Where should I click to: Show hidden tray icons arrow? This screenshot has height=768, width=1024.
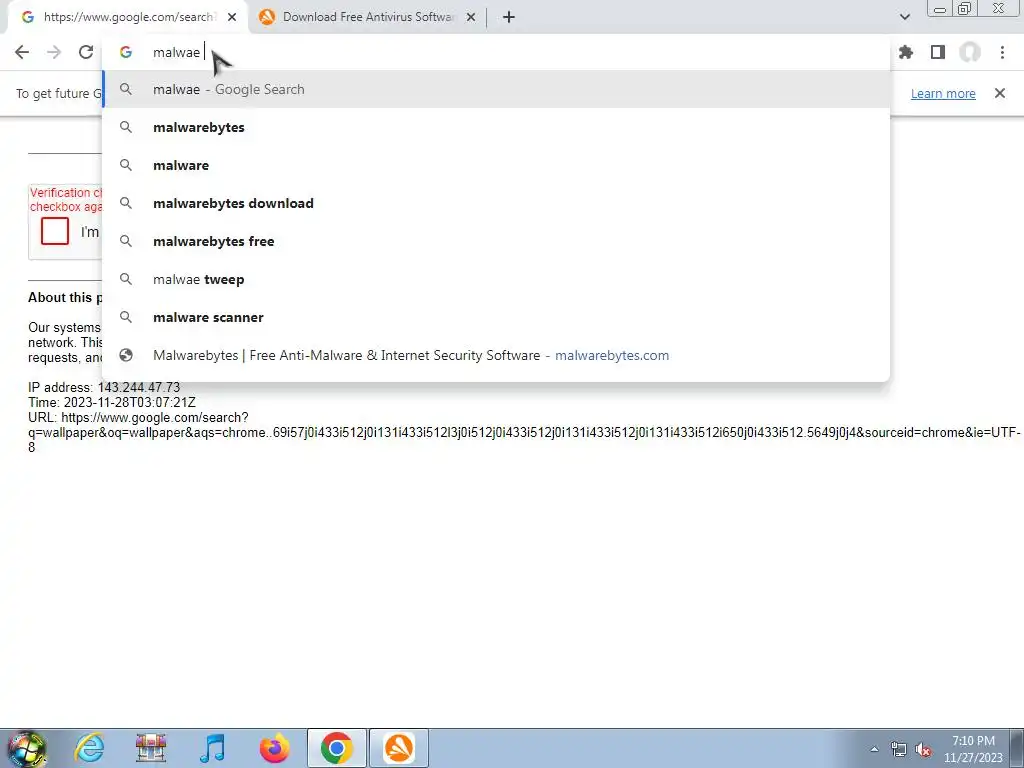(874, 749)
